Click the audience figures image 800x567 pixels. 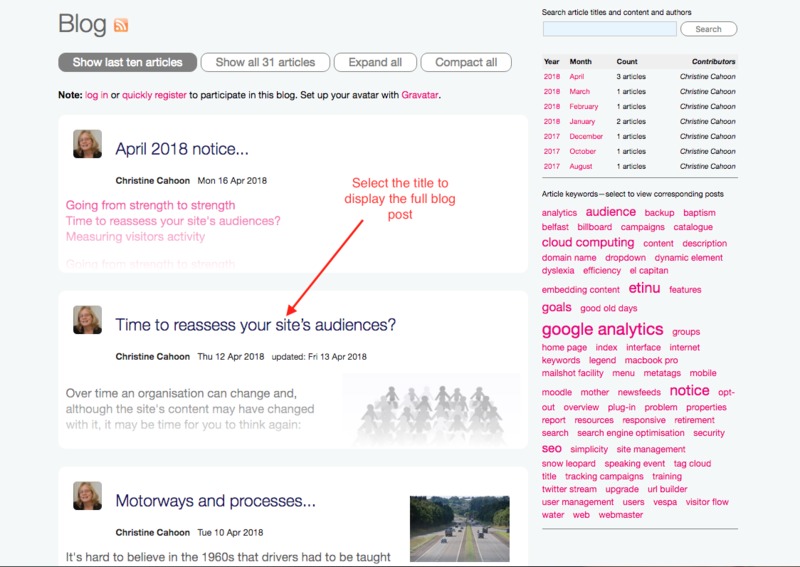(430, 410)
